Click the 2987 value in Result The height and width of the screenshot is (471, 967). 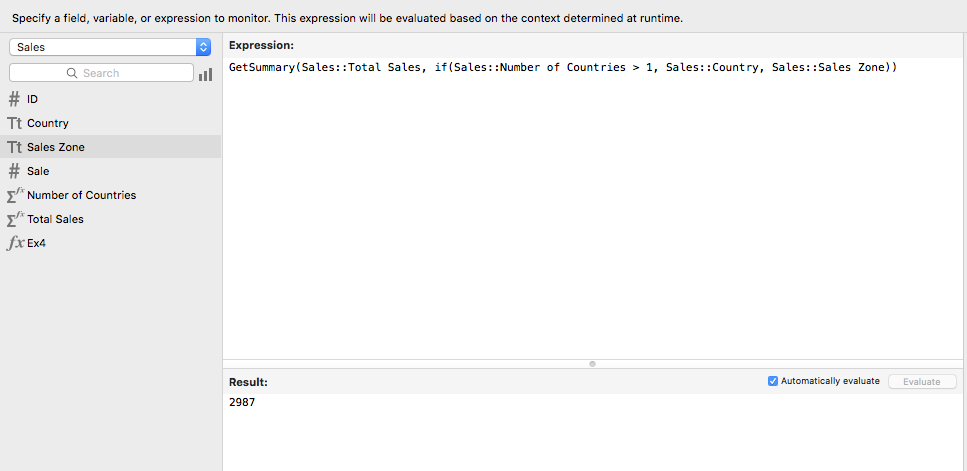tap(242, 402)
